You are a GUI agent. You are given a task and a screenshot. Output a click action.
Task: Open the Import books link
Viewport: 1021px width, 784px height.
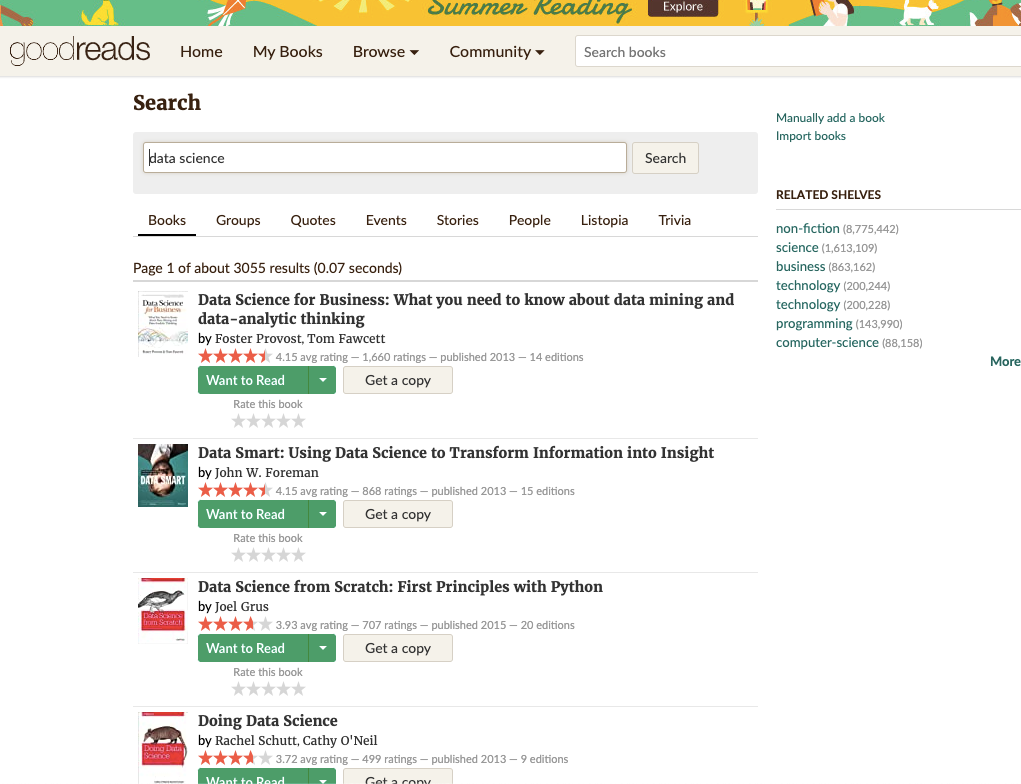tap(811, 136)
